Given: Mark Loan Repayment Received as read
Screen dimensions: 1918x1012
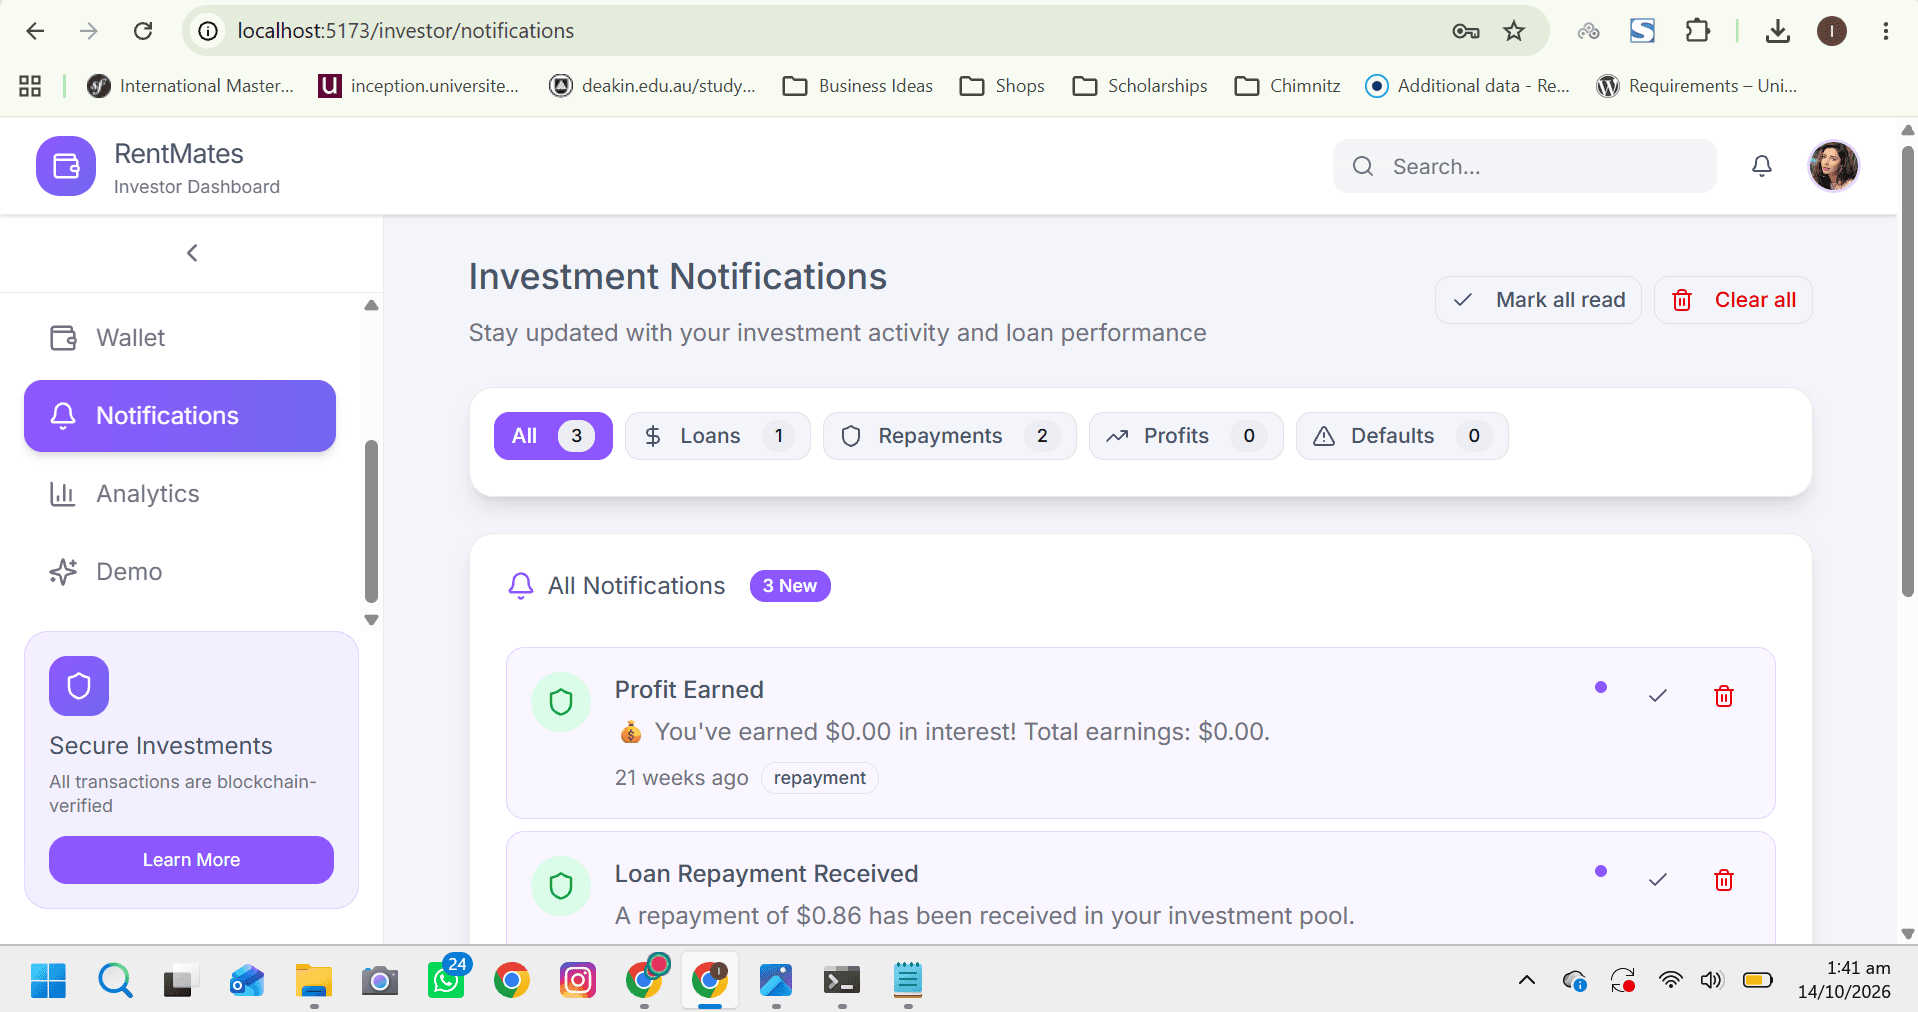Looking at the screenshot, I should (1658, 880).
